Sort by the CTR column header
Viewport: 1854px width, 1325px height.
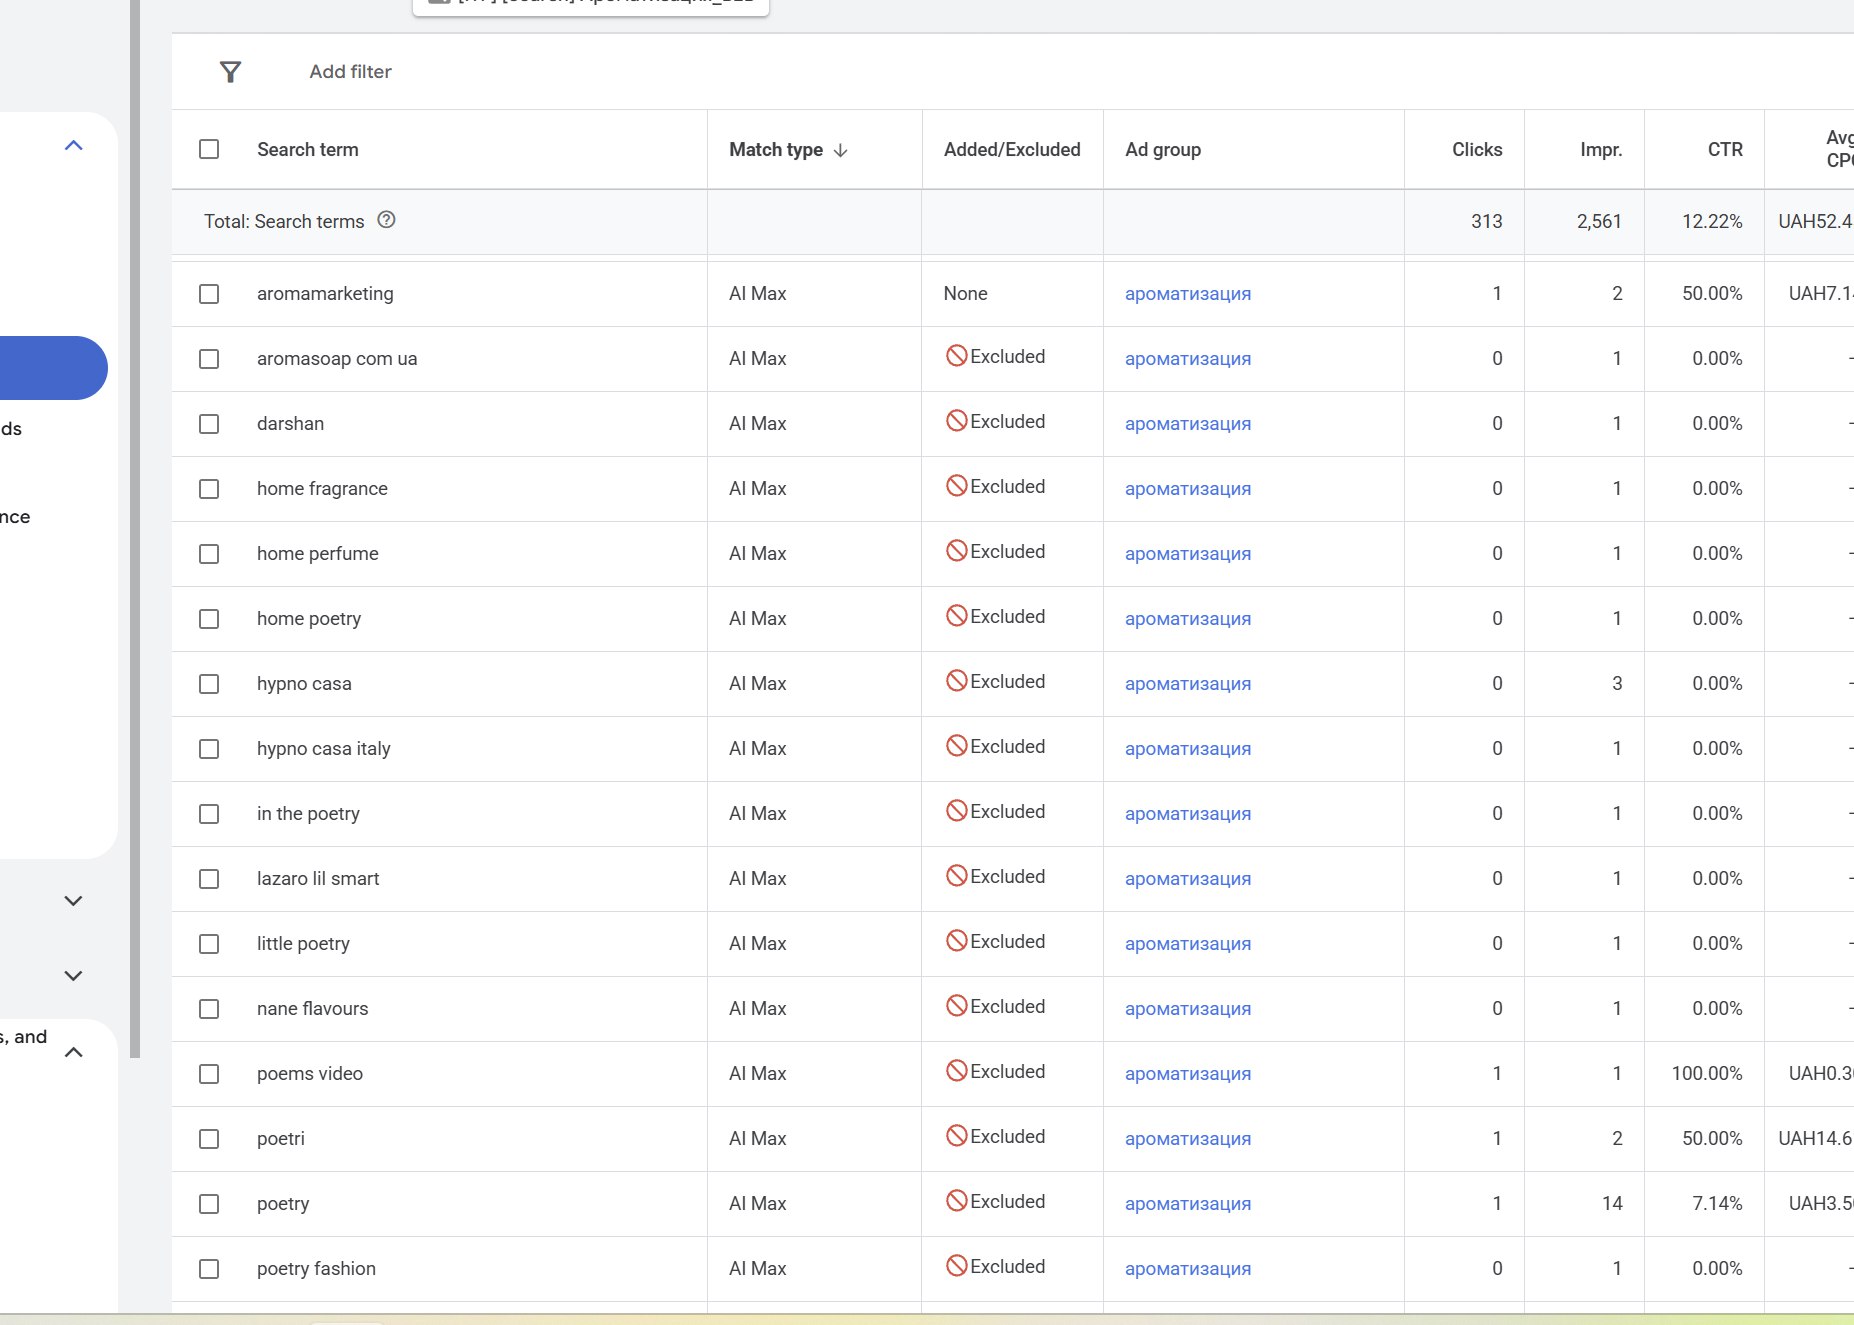tap(1724, 149)
